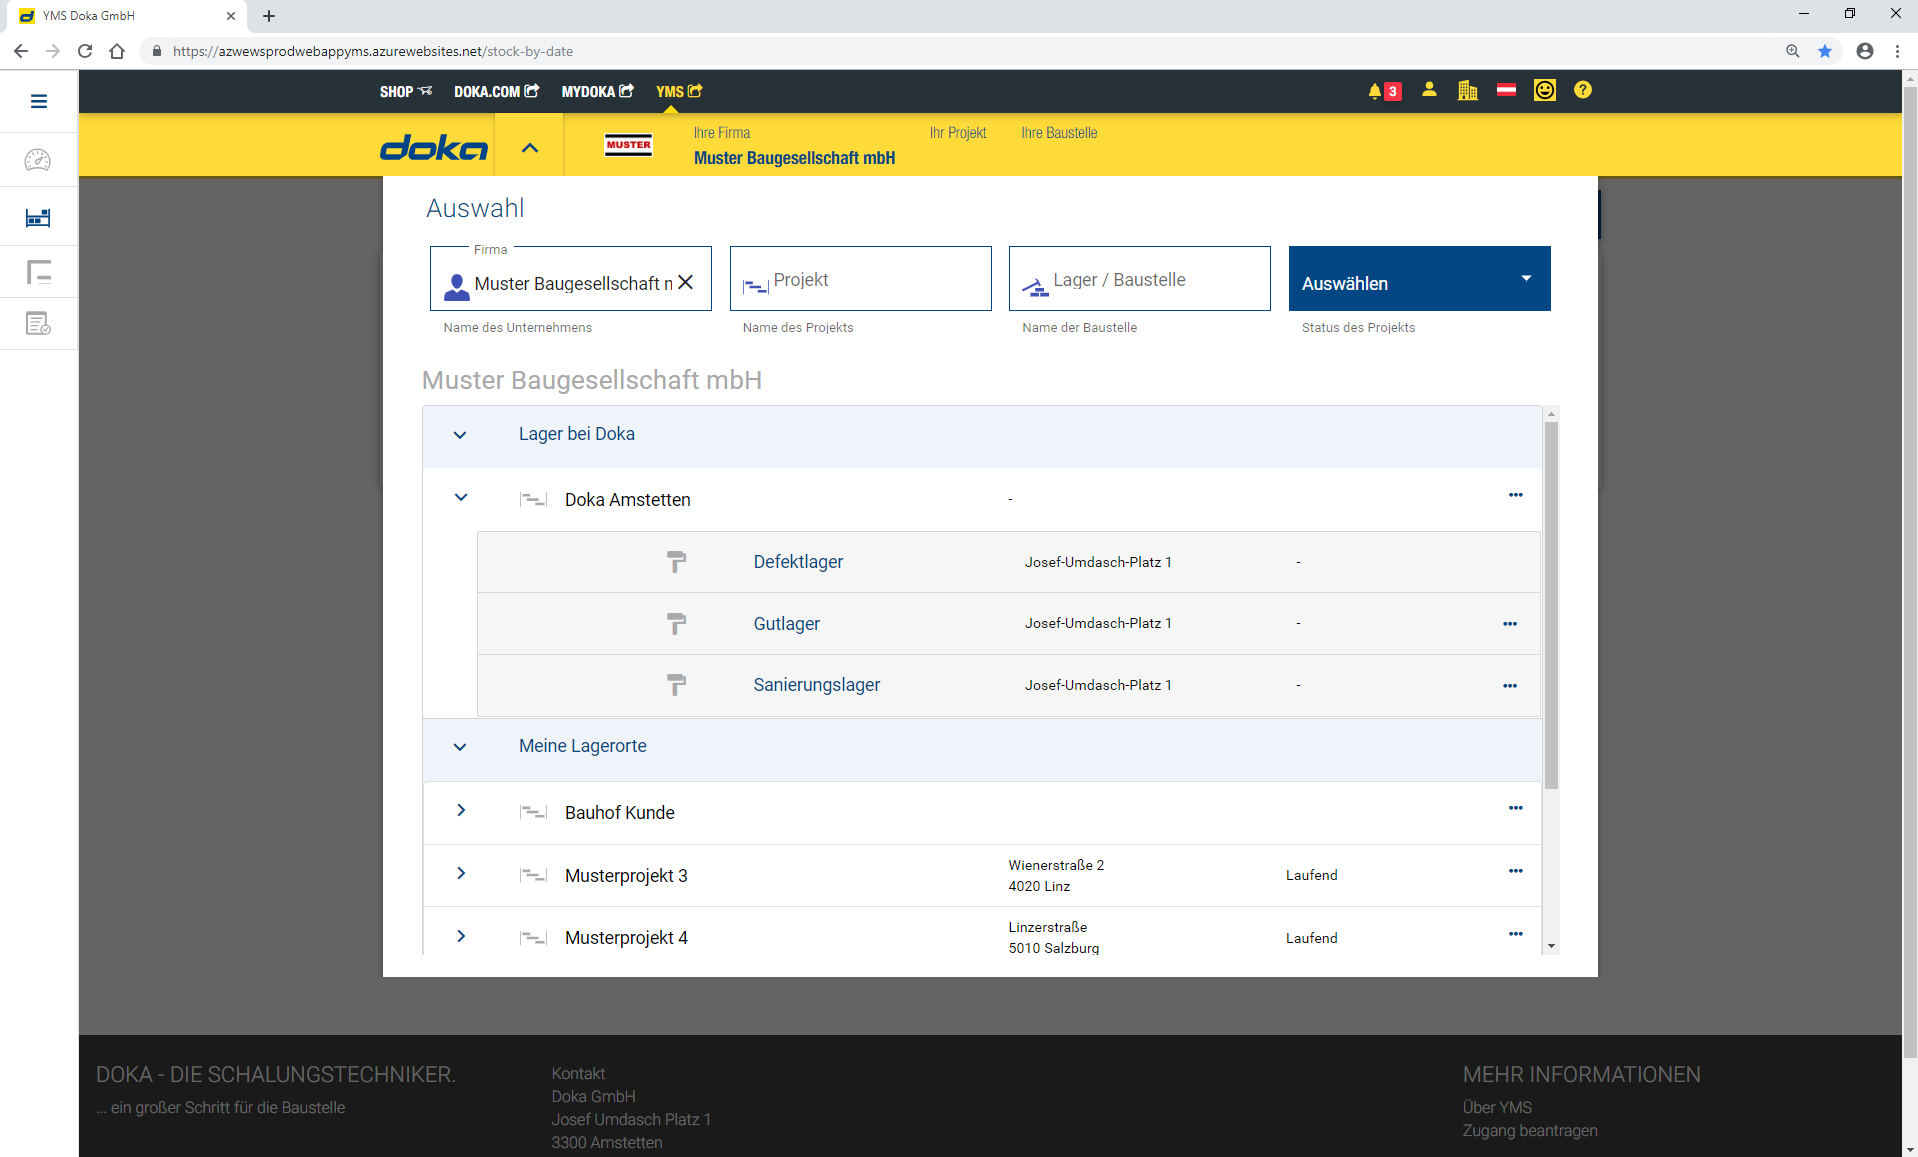Open the user profile icon in header
Viewport: 1918px width, 1157px height.
(1429, 90)
